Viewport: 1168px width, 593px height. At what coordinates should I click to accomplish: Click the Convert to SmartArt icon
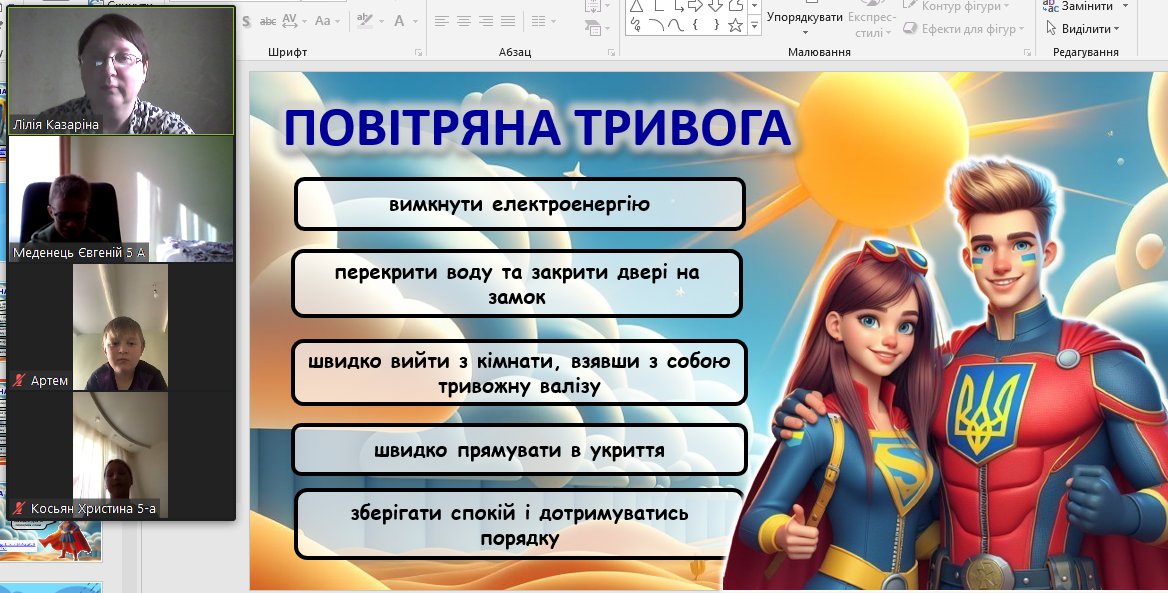[593, 28]
